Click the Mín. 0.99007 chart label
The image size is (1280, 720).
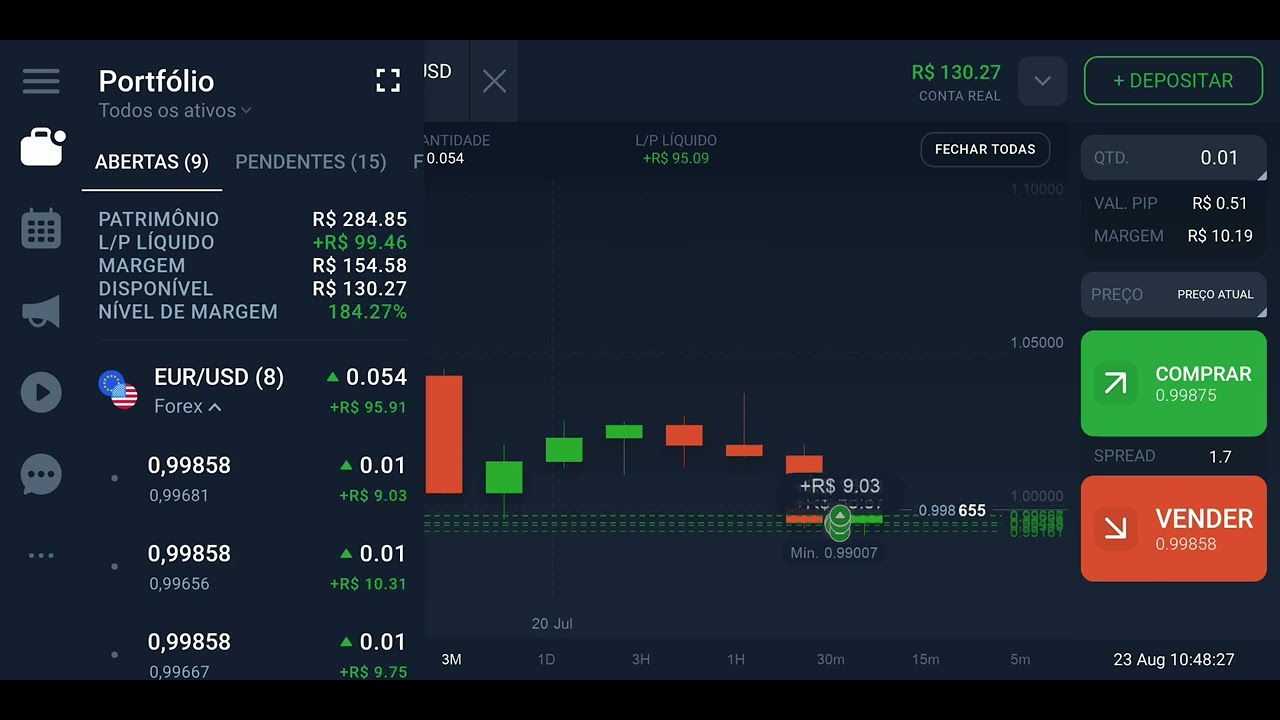pos(834,553)
